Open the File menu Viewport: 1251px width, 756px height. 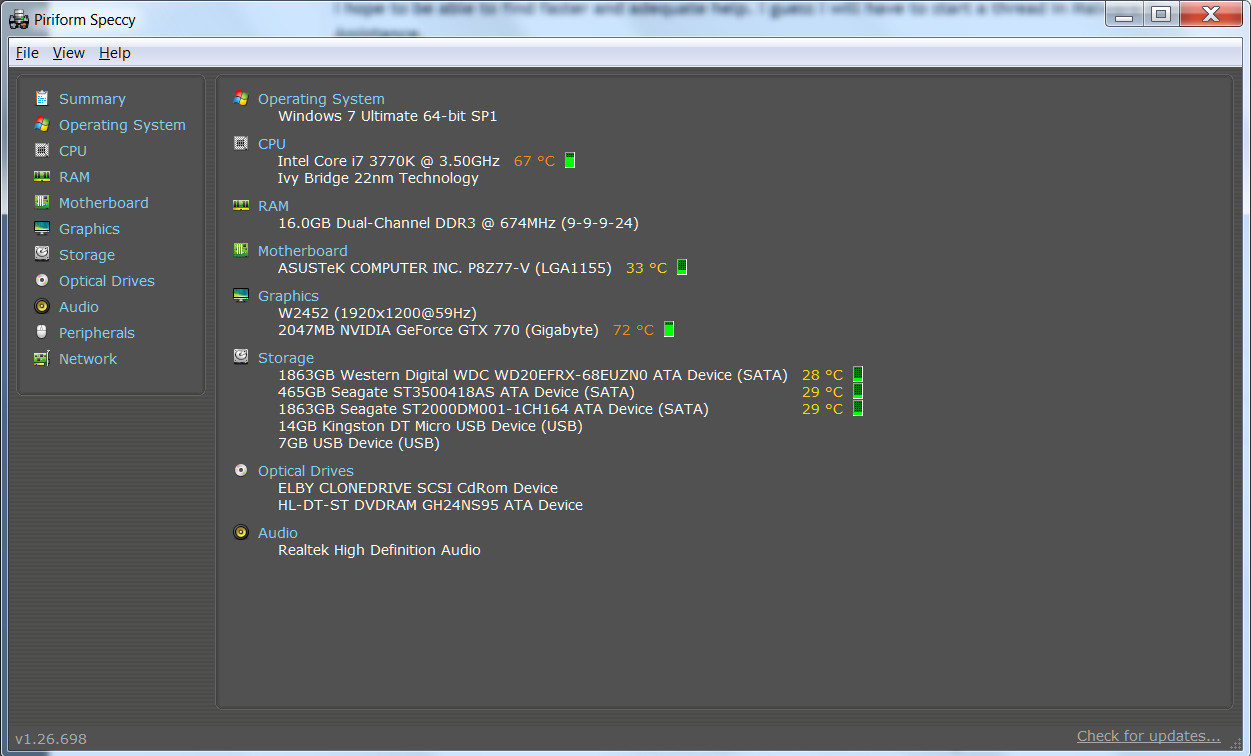click(x=27, y=53)
